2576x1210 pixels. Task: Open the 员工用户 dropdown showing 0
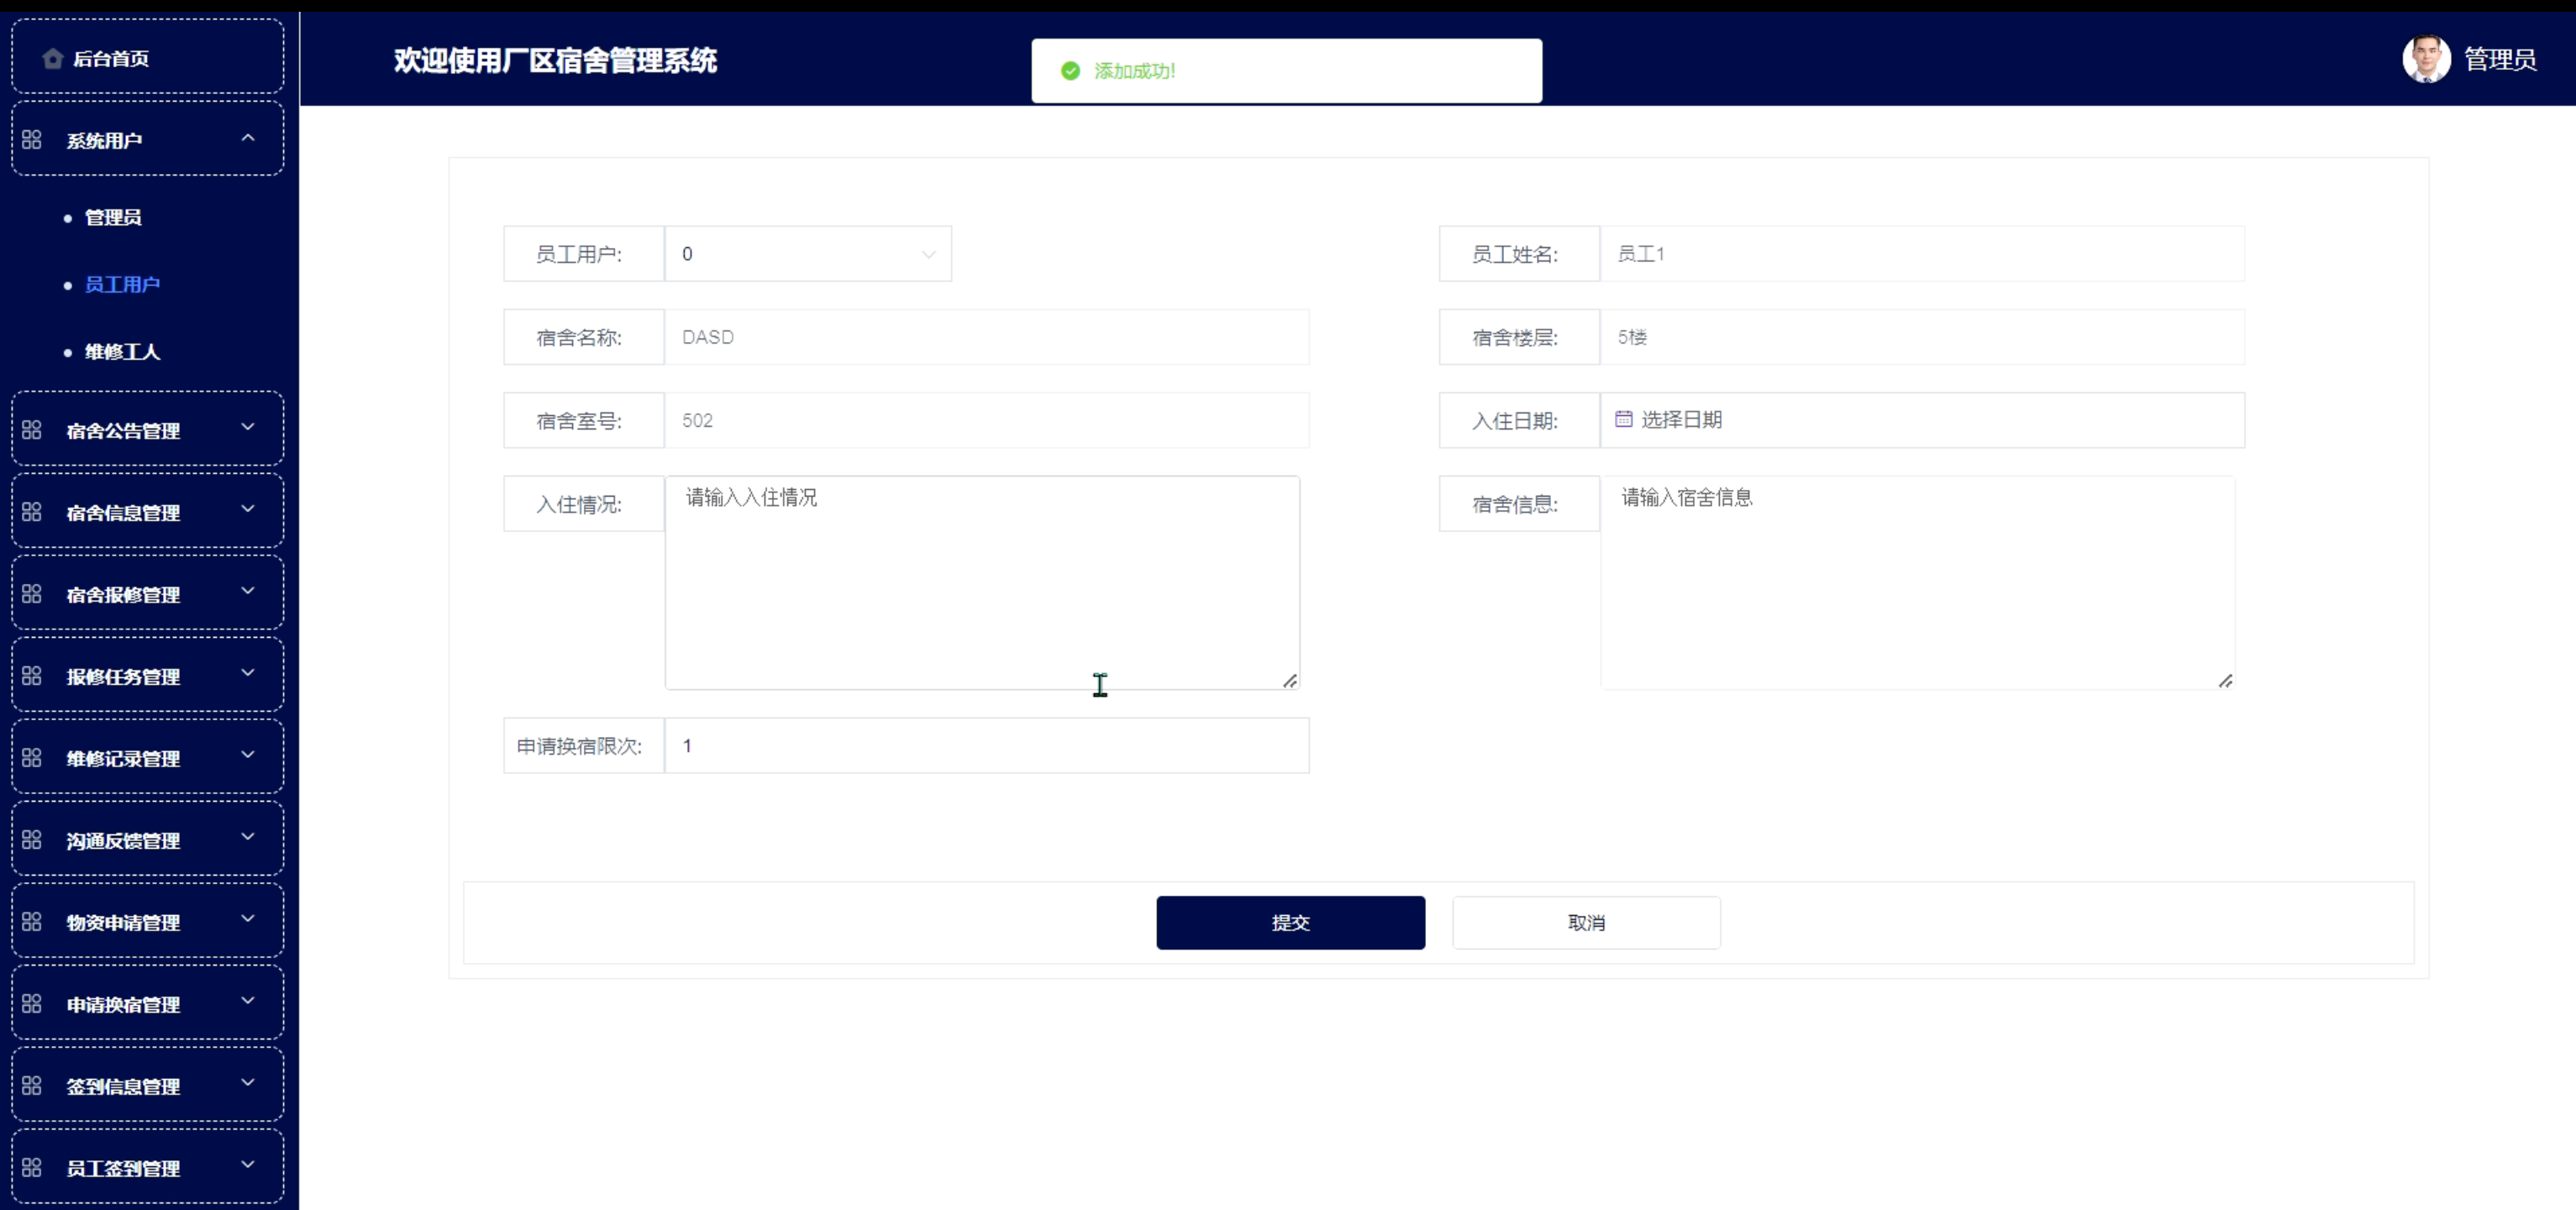[x=808, y=254]
